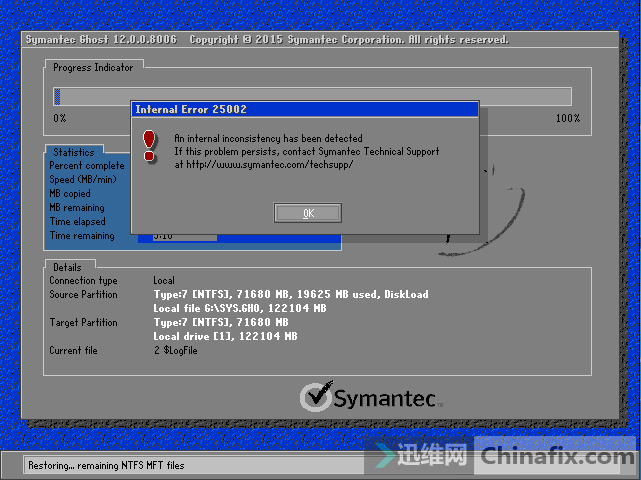
Task: Click 'Current file' details label
Action: point(73,350)
